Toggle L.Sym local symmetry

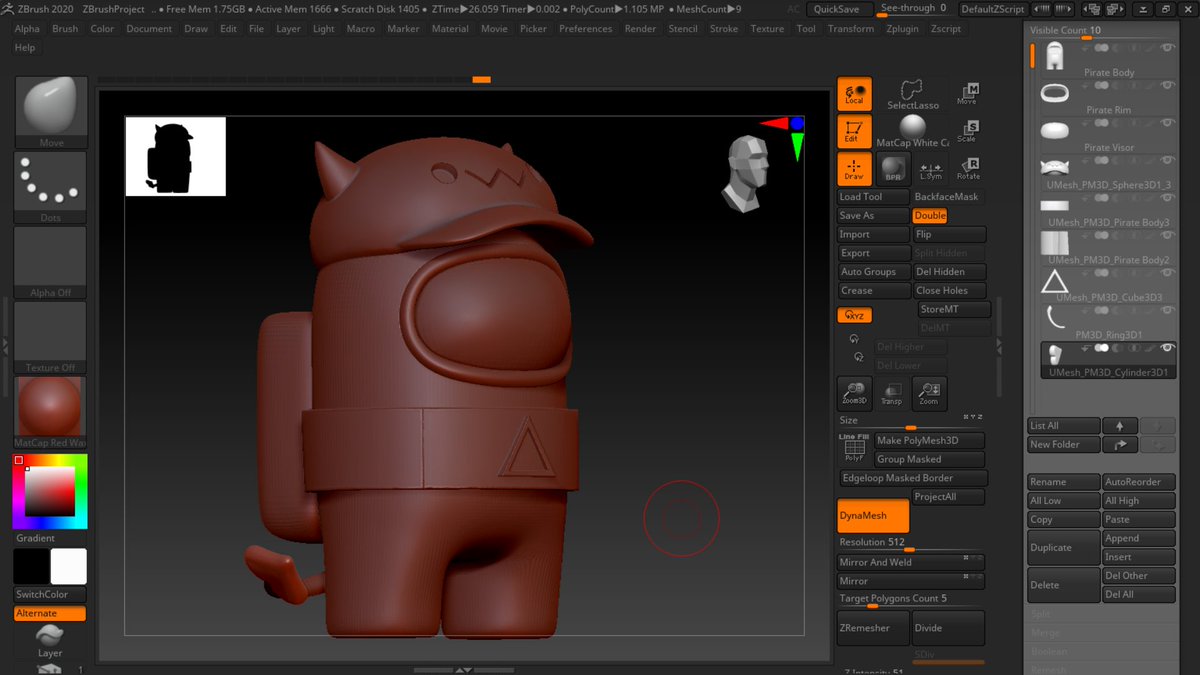[x=931, y=168]
